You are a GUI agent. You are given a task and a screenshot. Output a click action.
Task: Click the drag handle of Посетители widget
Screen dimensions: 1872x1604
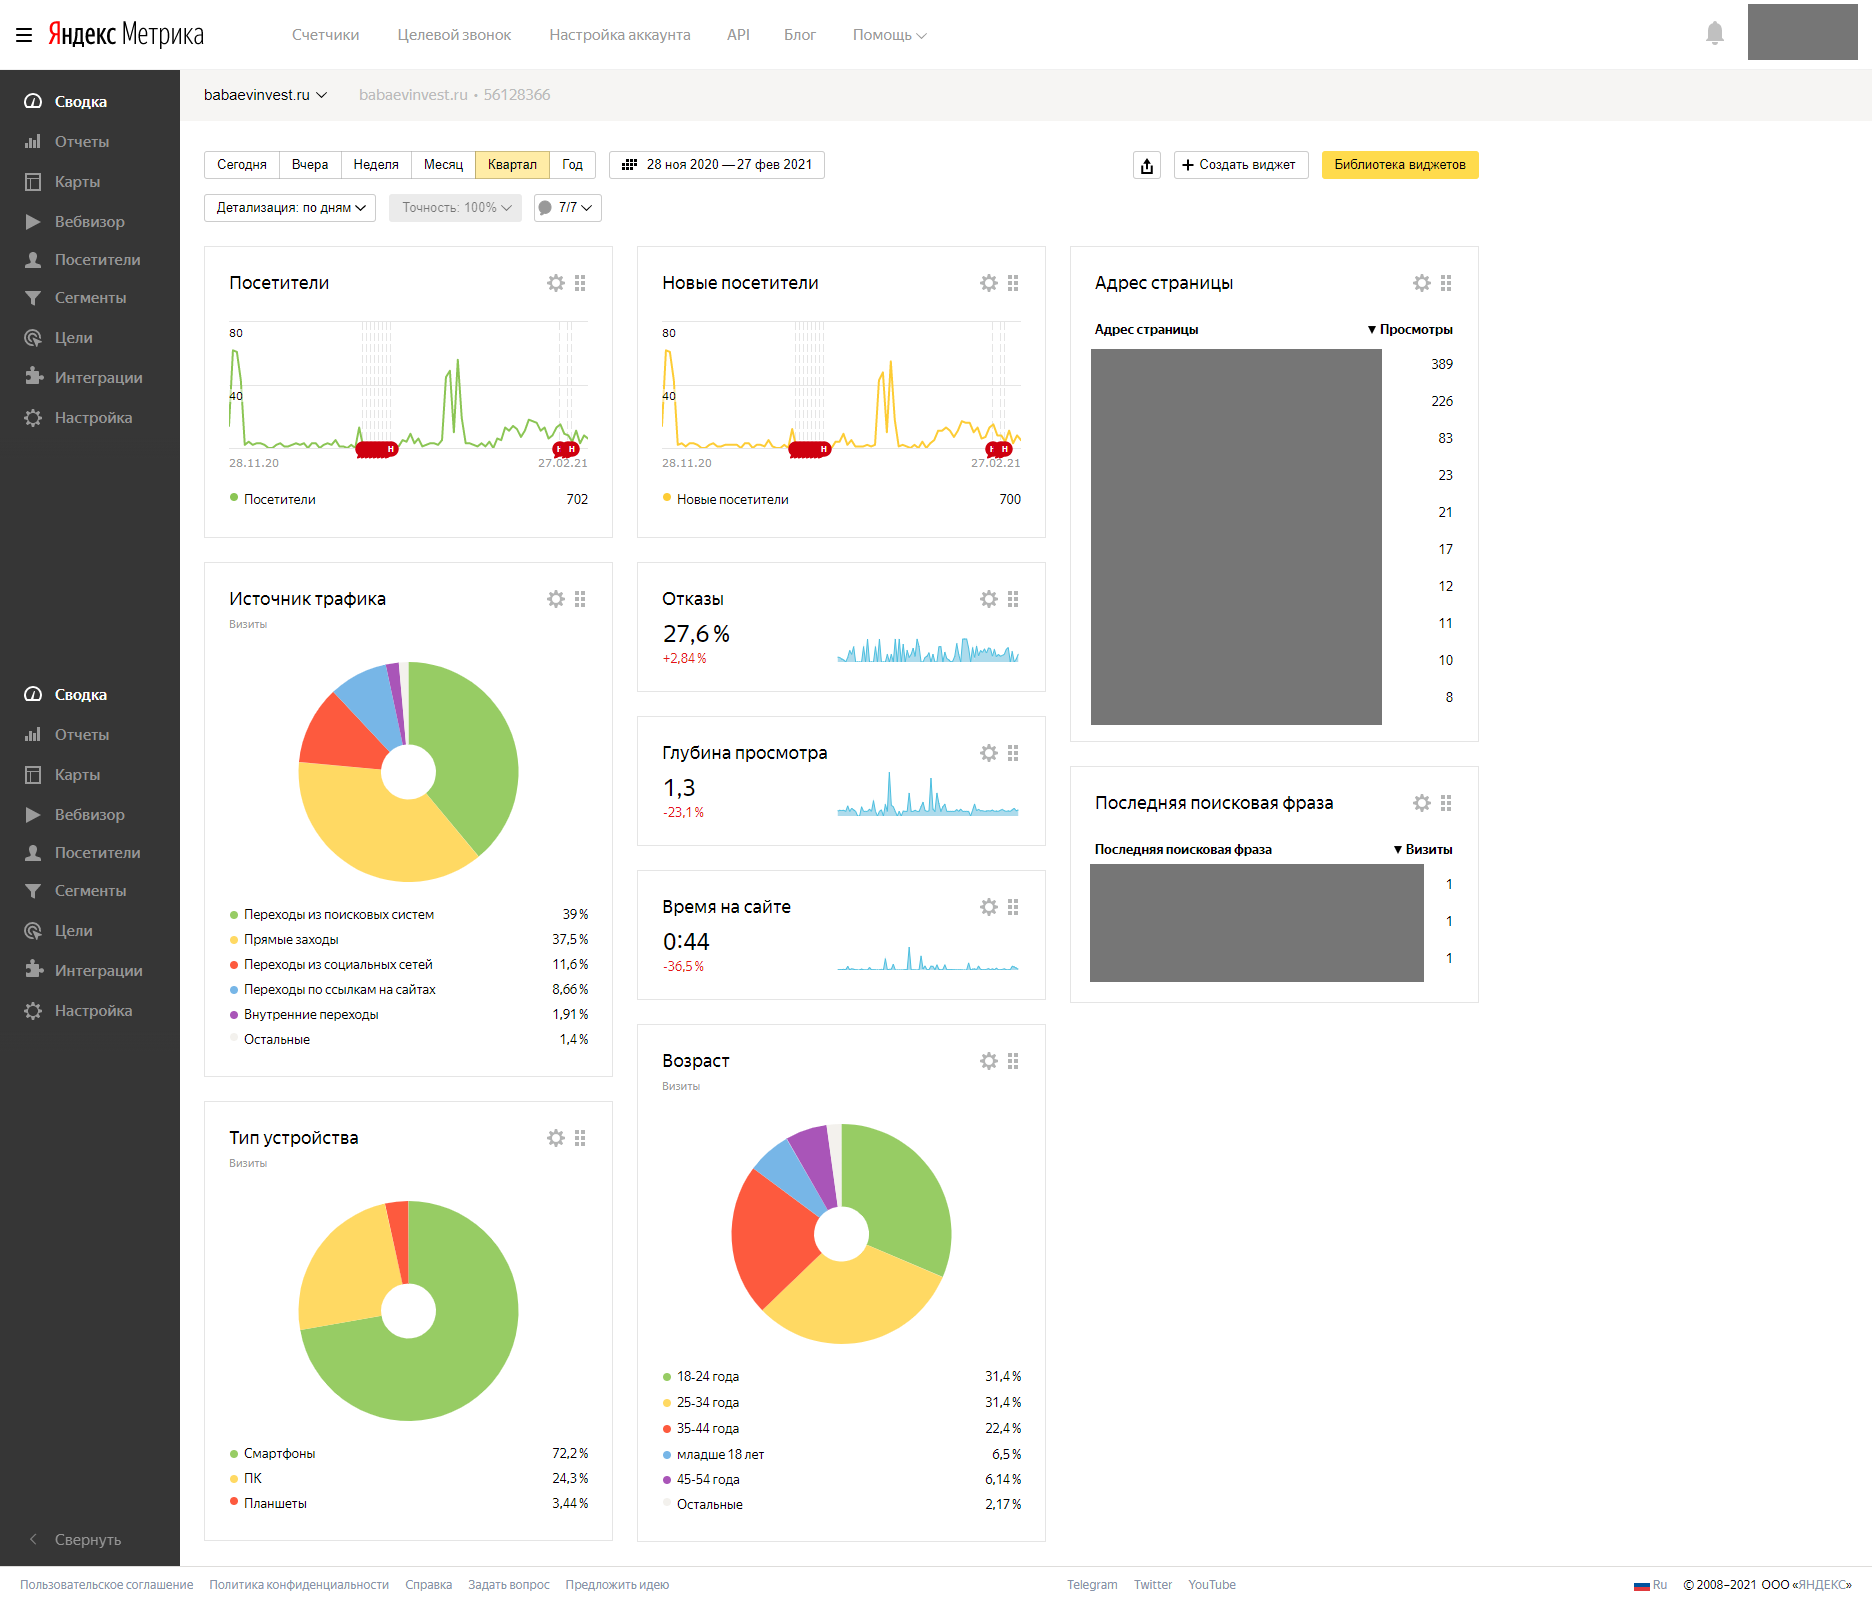pos(580,283)
